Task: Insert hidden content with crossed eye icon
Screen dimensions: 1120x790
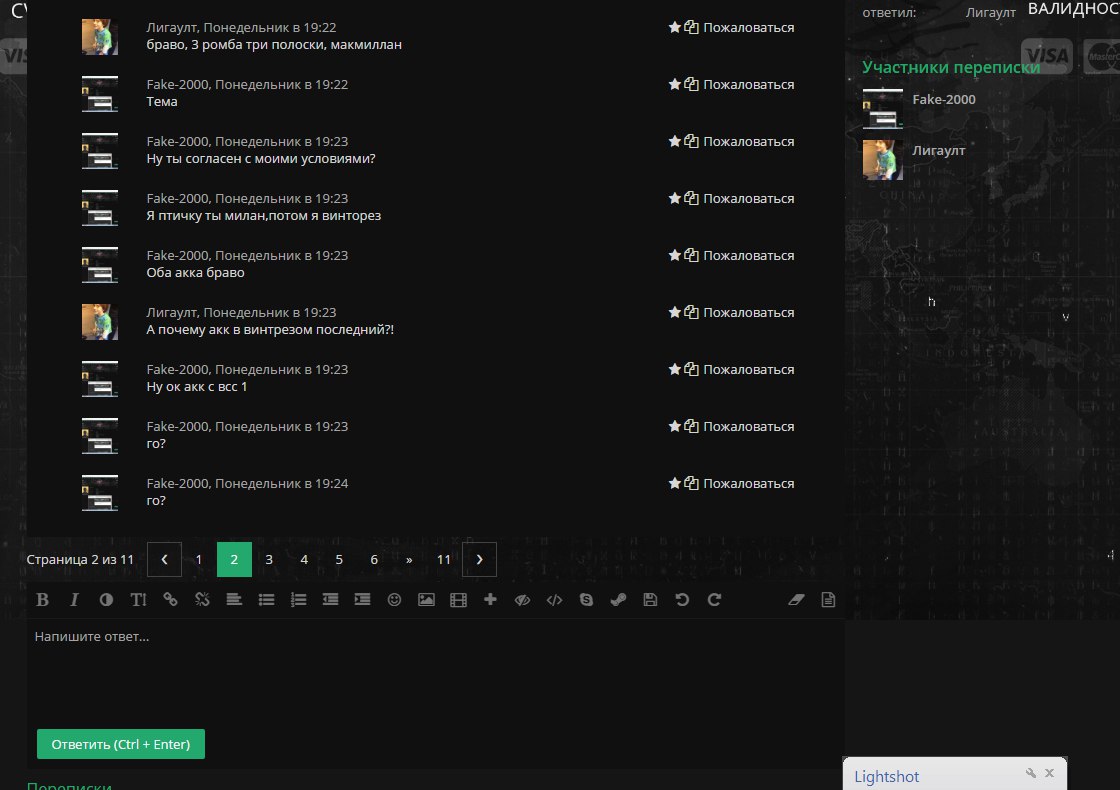Action: 522,600
